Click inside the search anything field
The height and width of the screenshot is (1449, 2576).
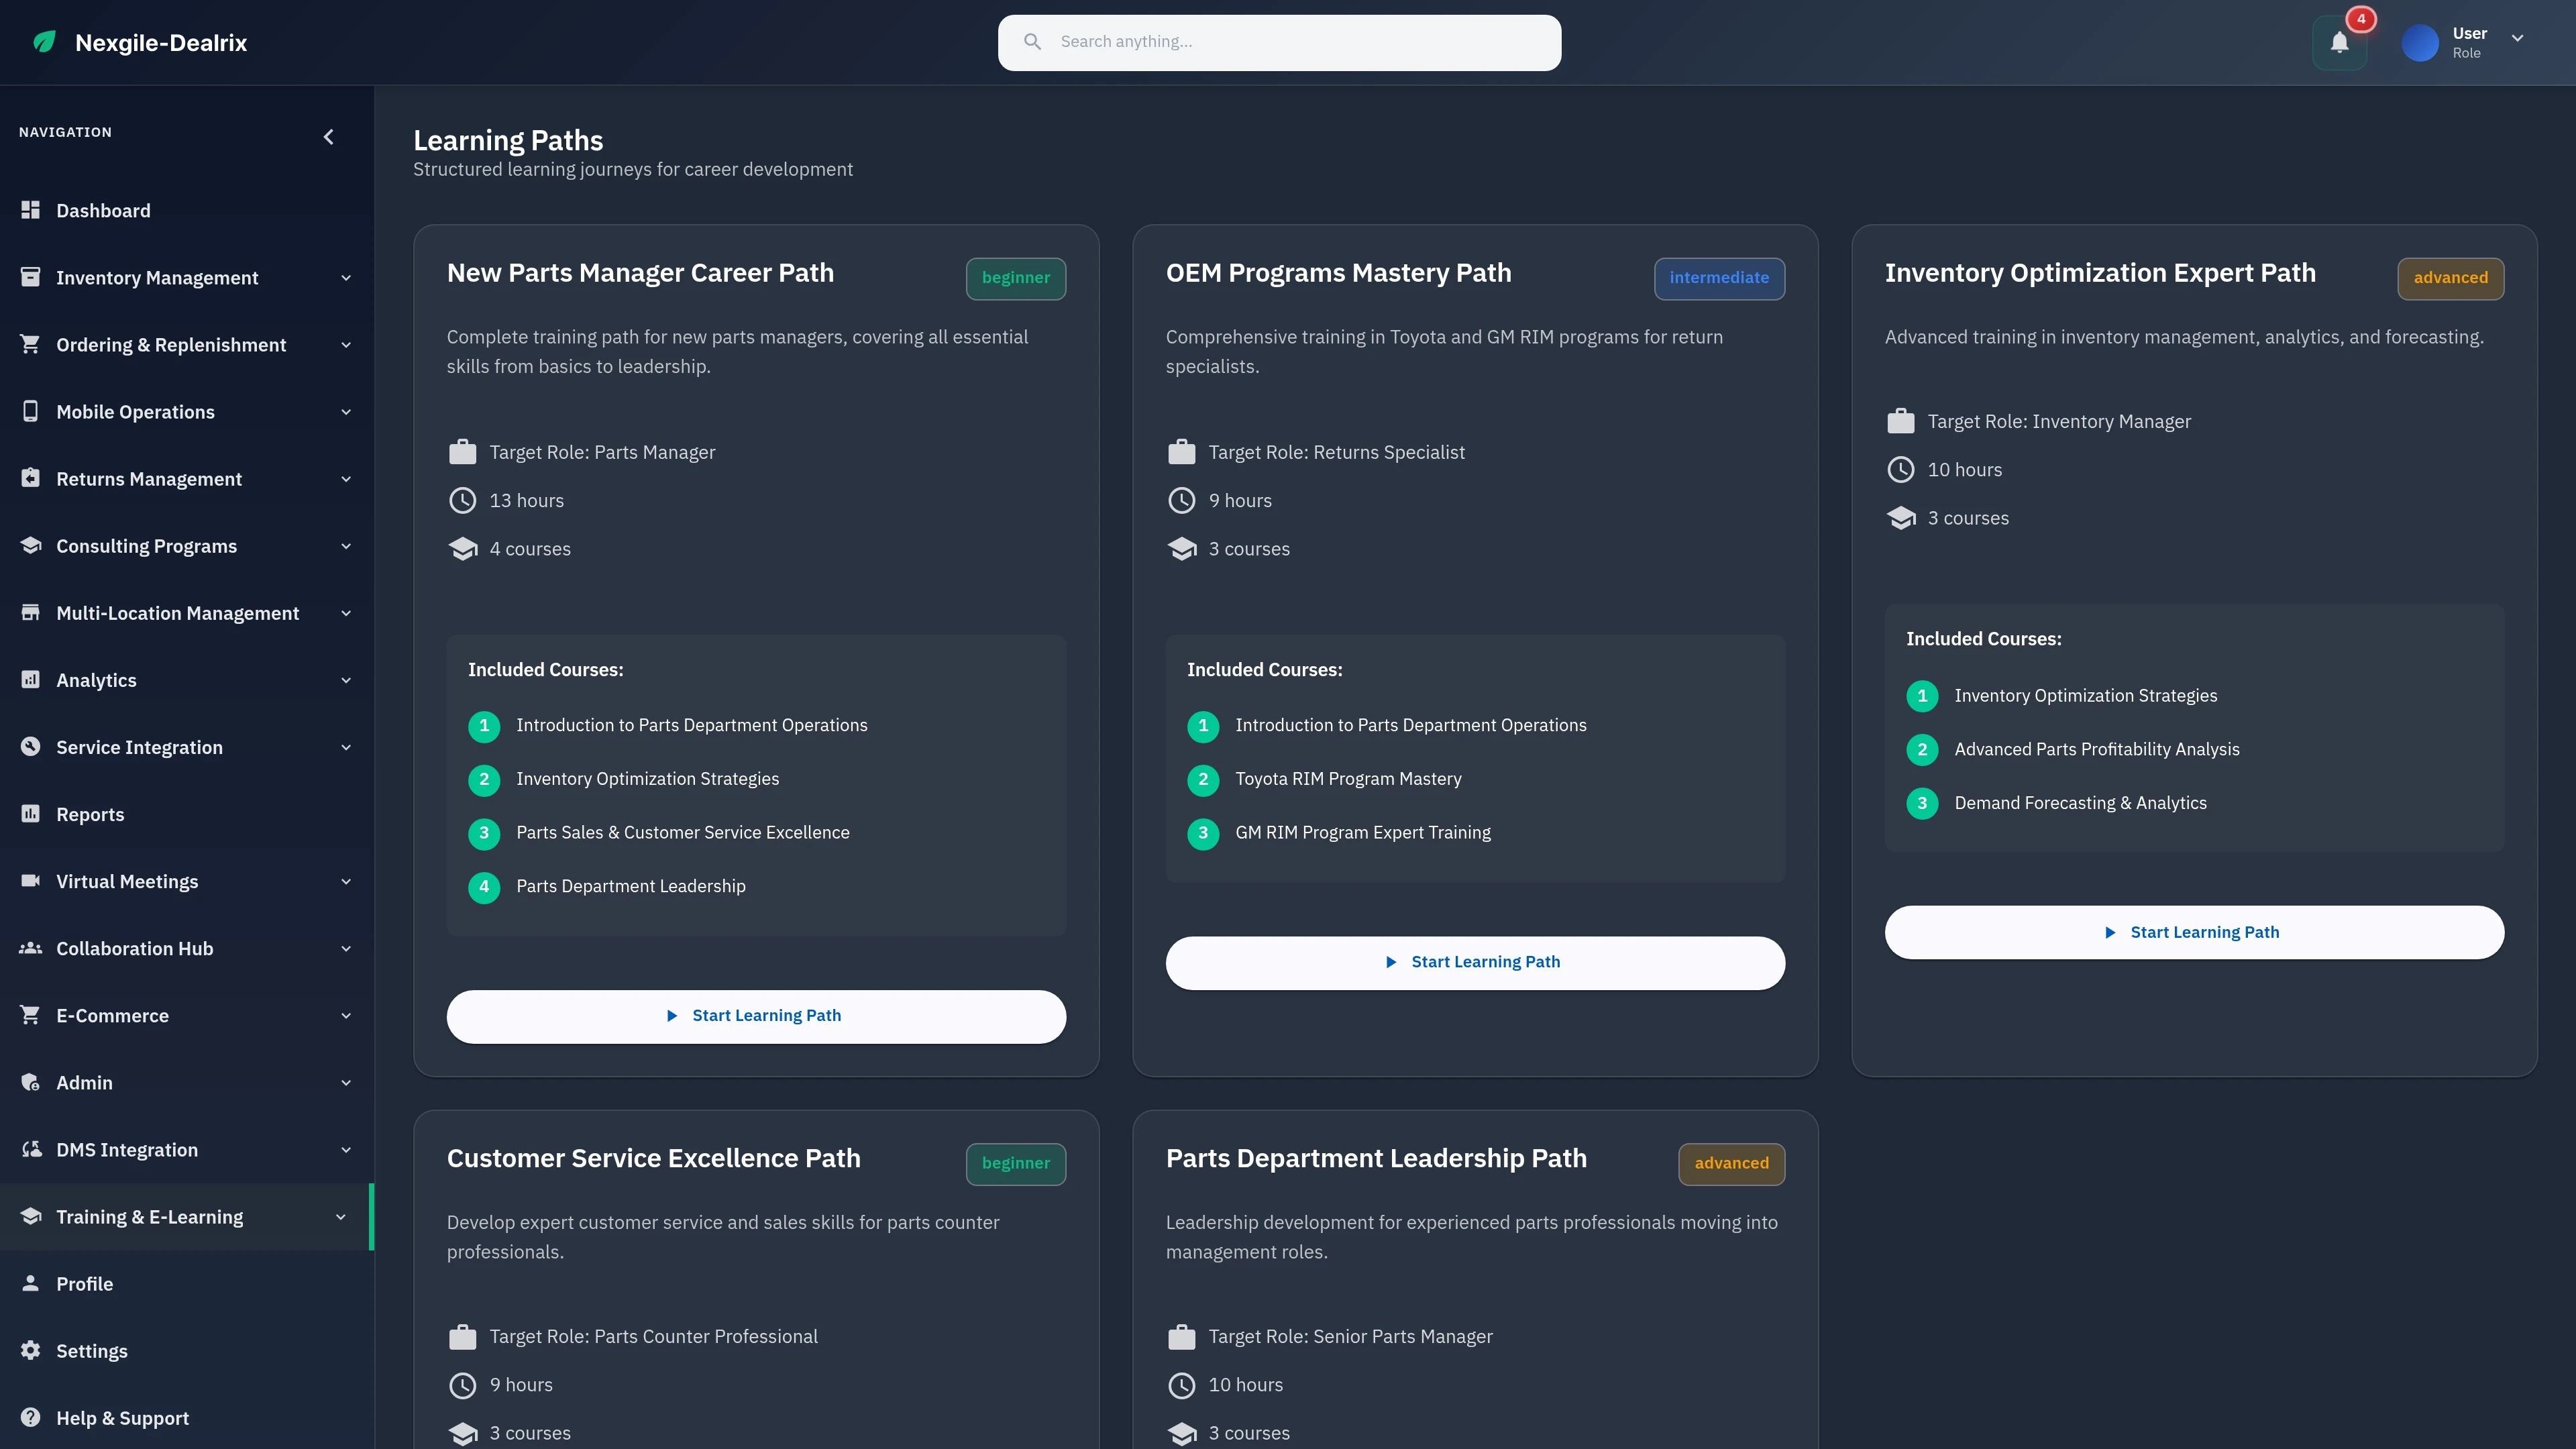tap(1279, 41)
